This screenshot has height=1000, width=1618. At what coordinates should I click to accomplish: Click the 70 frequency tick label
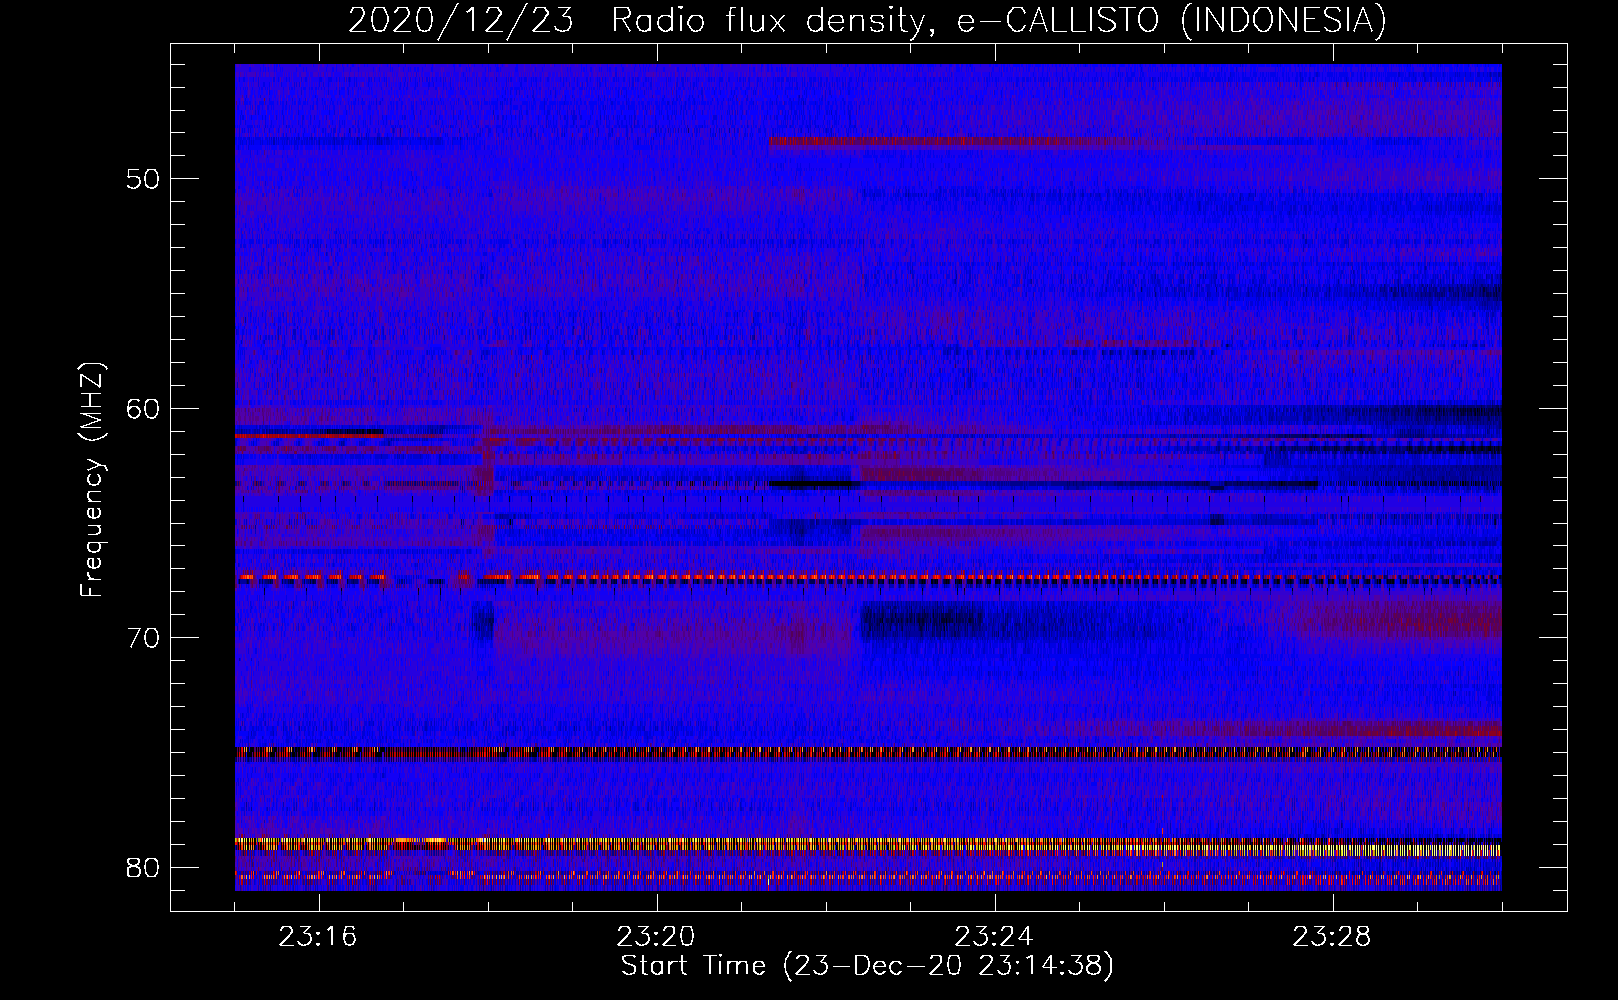pyautogui.click(x=143, y=638)
